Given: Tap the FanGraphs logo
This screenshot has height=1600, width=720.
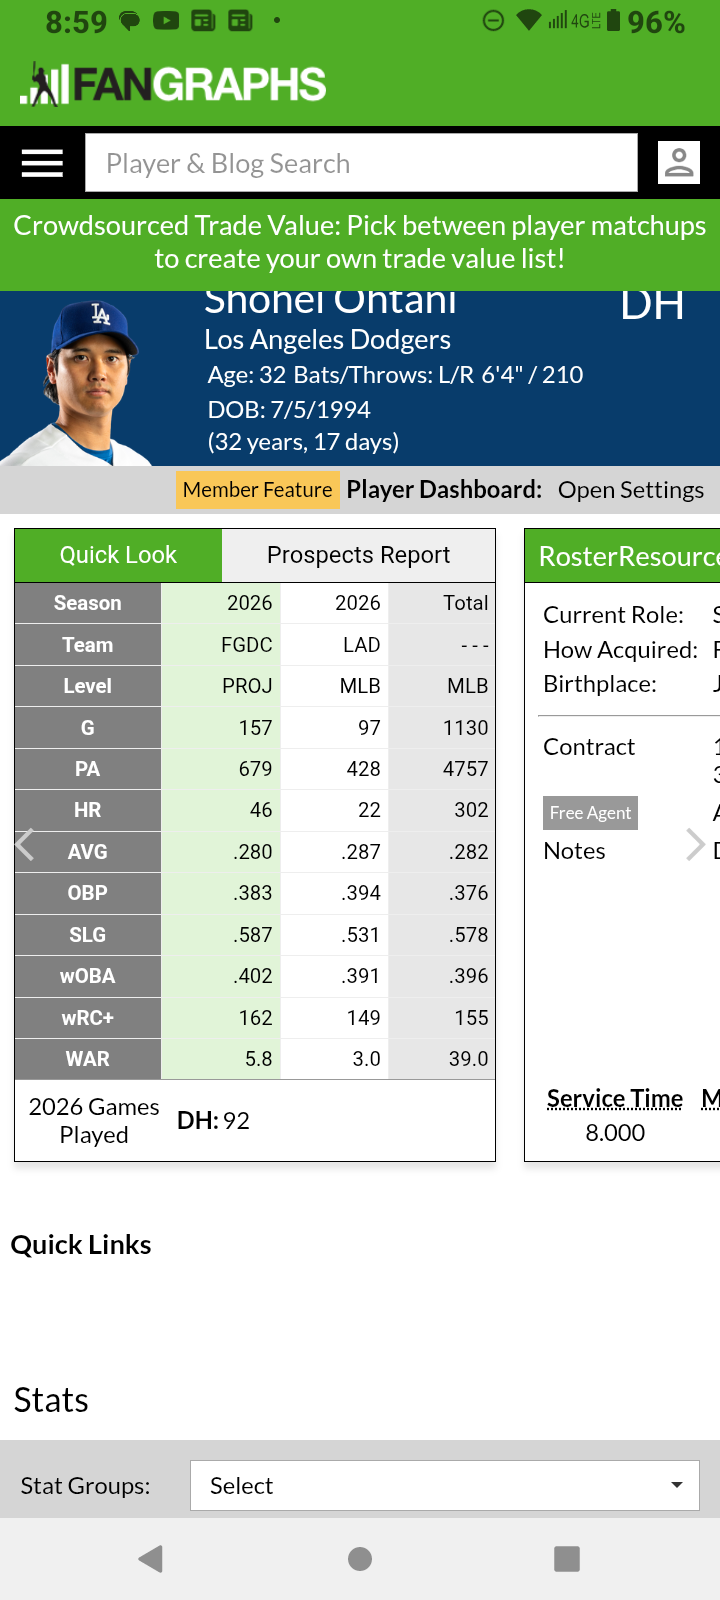Looking at the screenshot, I should tap(173, 84).
